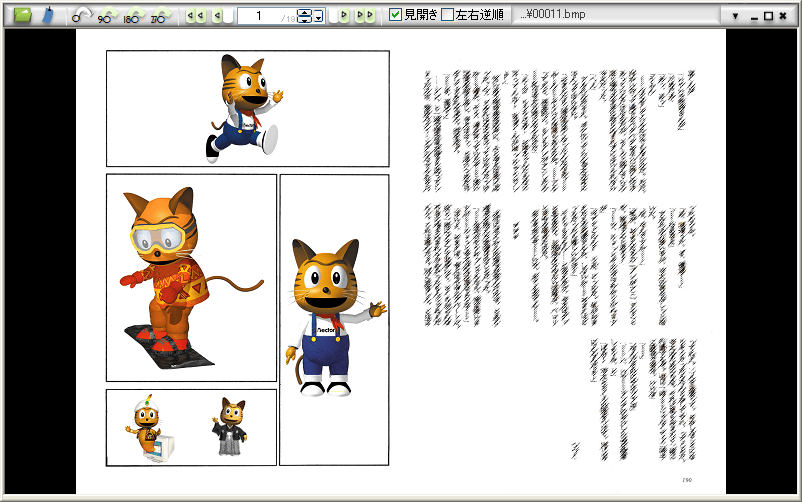Open the page number dropdown list
This screenshot has width=802, height=502.
tap(319, 16)
